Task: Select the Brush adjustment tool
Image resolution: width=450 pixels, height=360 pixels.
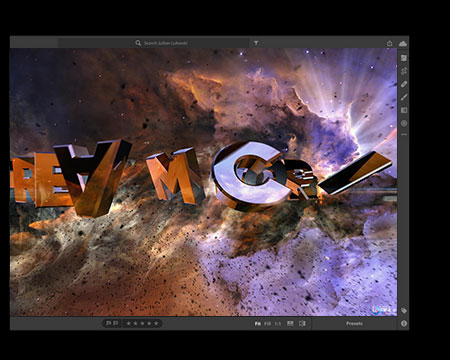Action: 404,97
